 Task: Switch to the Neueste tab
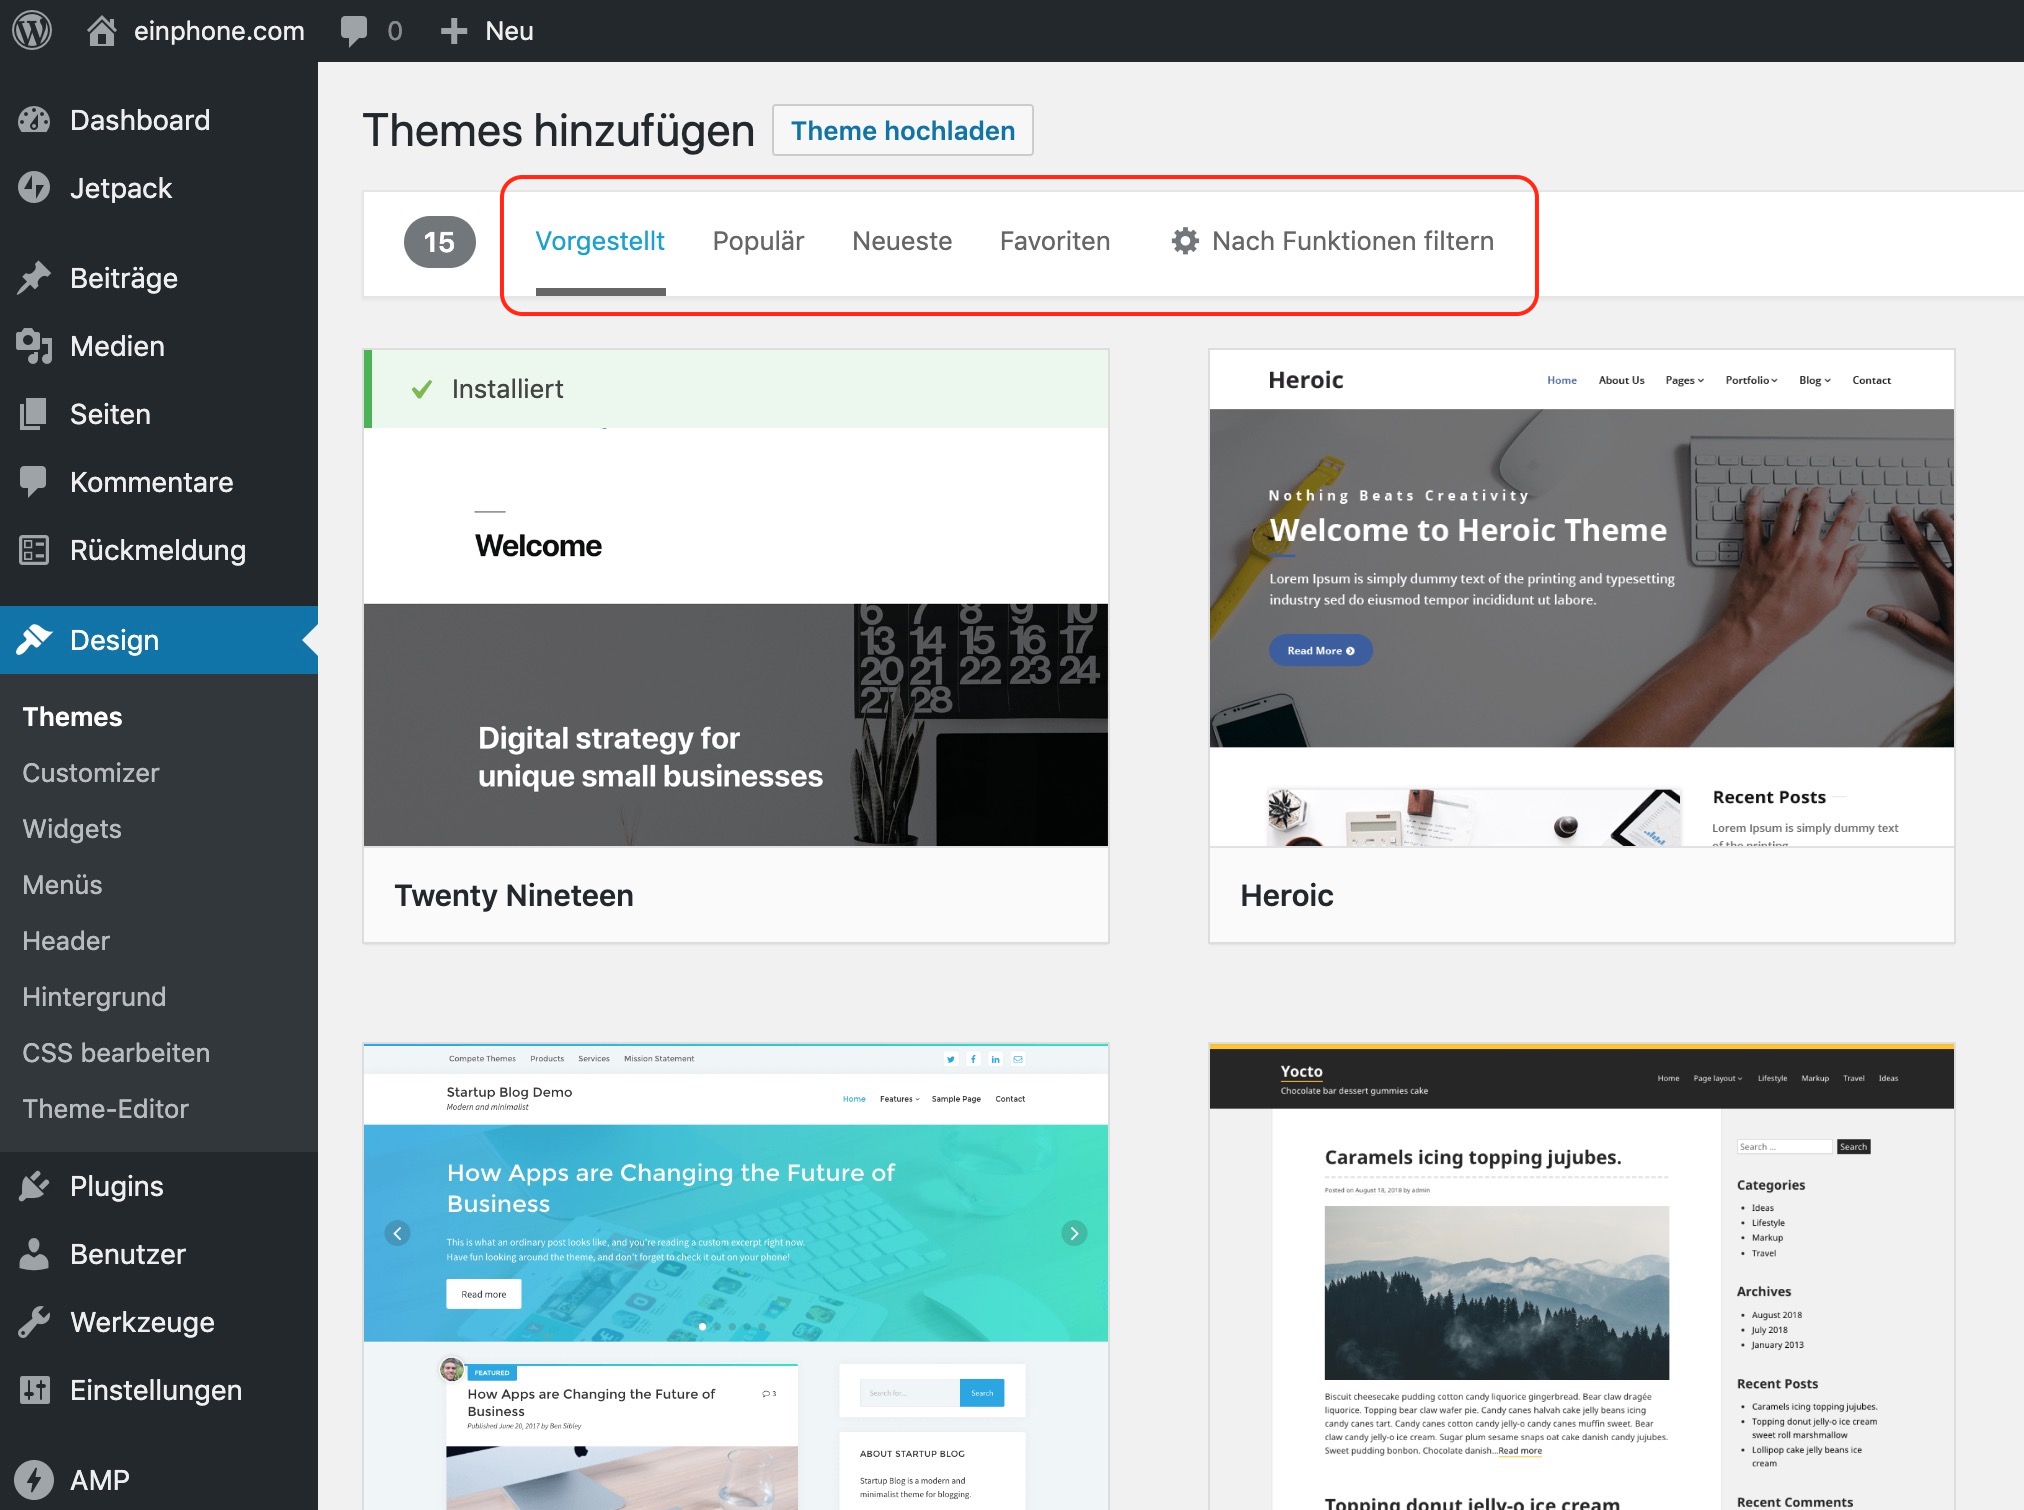pyautogui.click(x=902, y=241)
